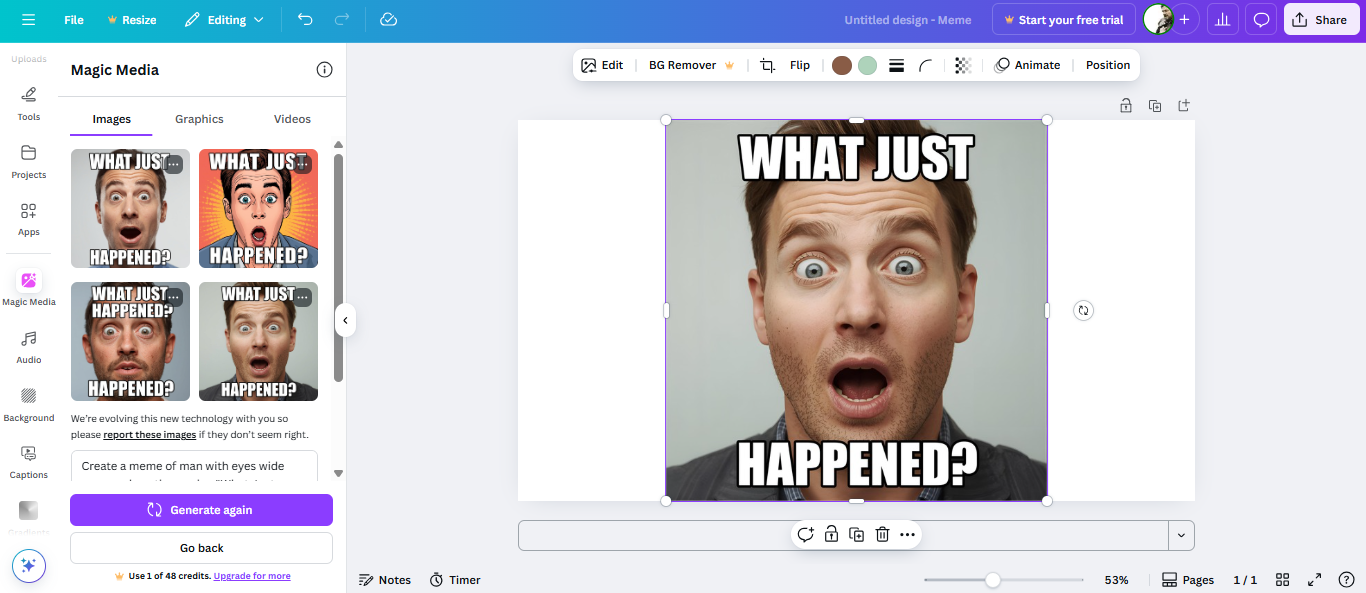Click the Generate again button
Viewport: 1366px width, 593px height.
coord(200,510)
